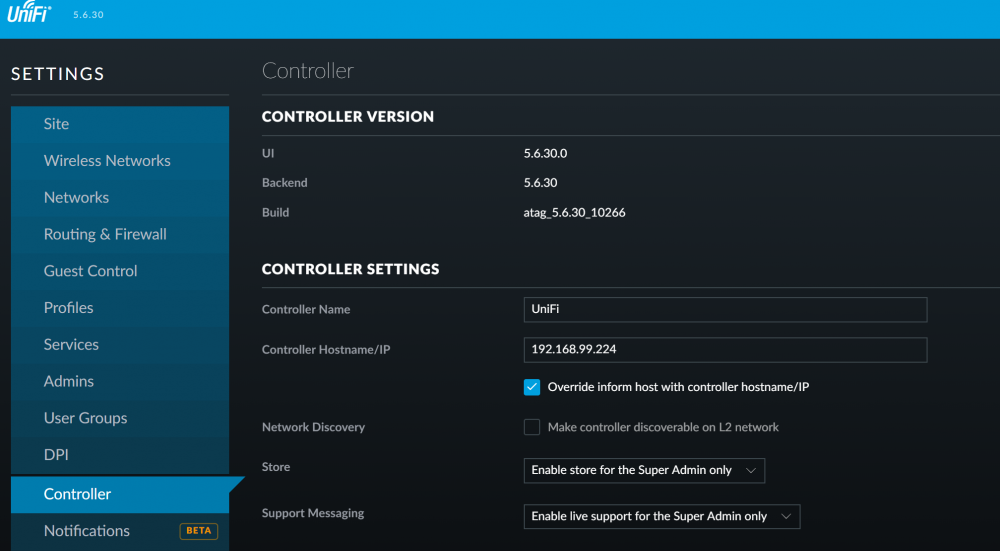Click the Network Discovery label
The height and width of the screenshot is (551, 1000).
(x=313, y=427)
